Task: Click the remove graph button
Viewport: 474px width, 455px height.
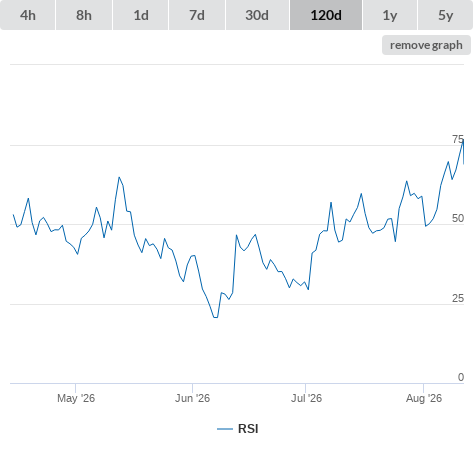Action: tap(426, 45)
